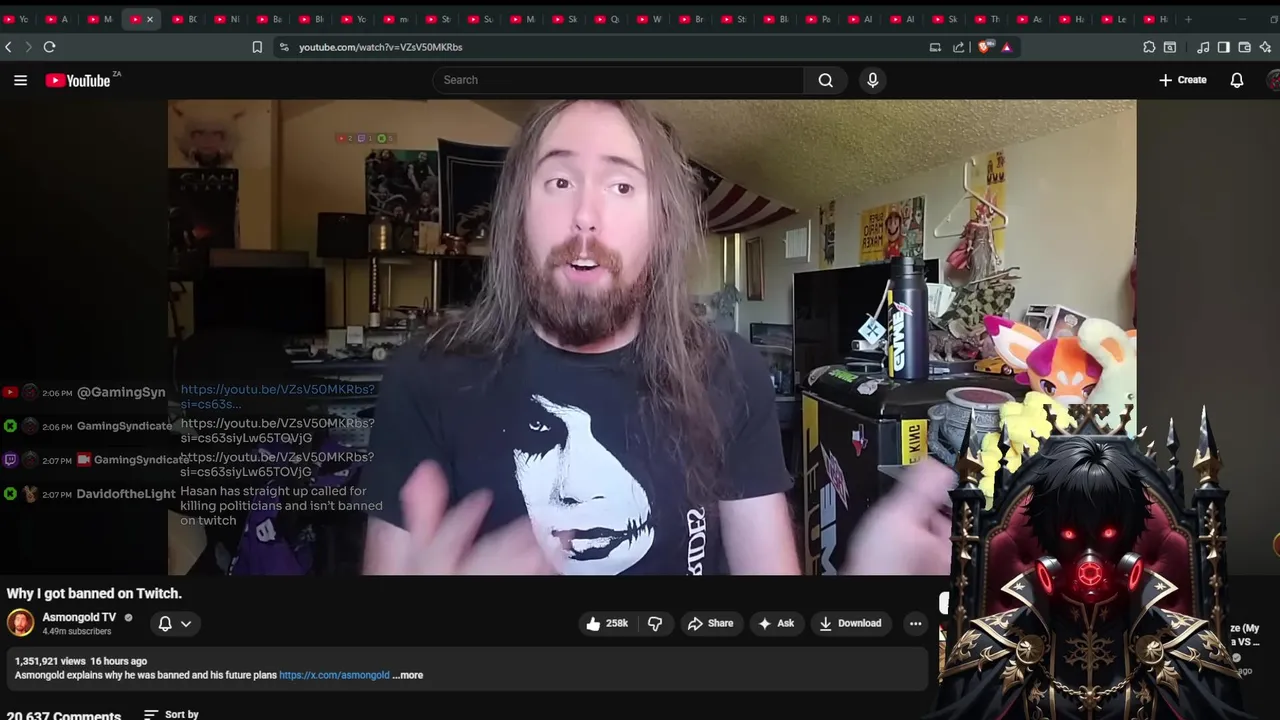Open the three-dot more actions menu
The width and height of the screenshot is (1280, 720).
click(915, 623)
